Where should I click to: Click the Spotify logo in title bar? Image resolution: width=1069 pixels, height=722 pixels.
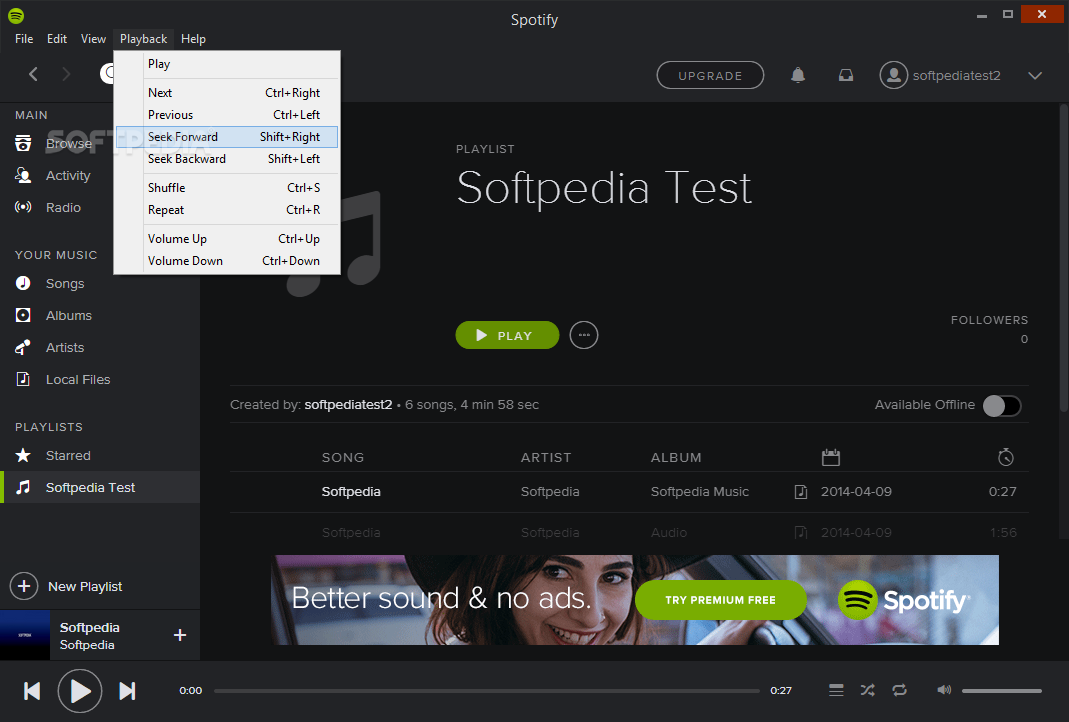point(16,15)
